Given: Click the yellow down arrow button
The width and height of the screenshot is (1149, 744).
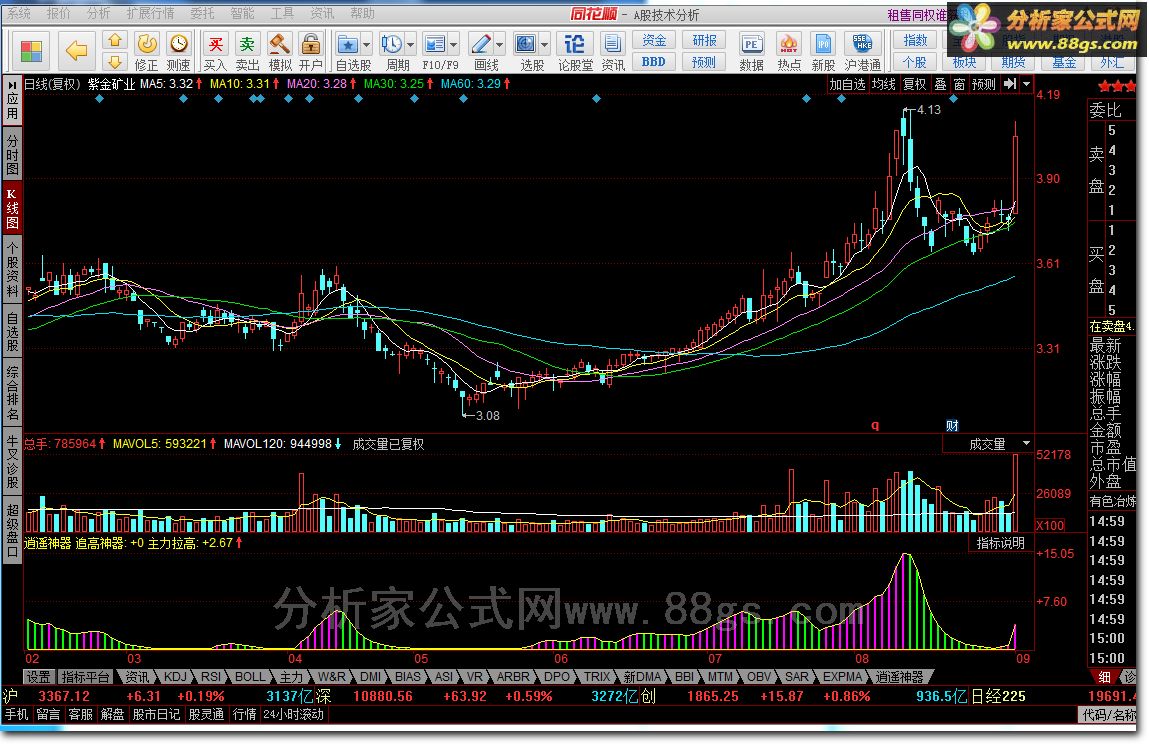Looking at the screenshot, I should tap(114, 62).
